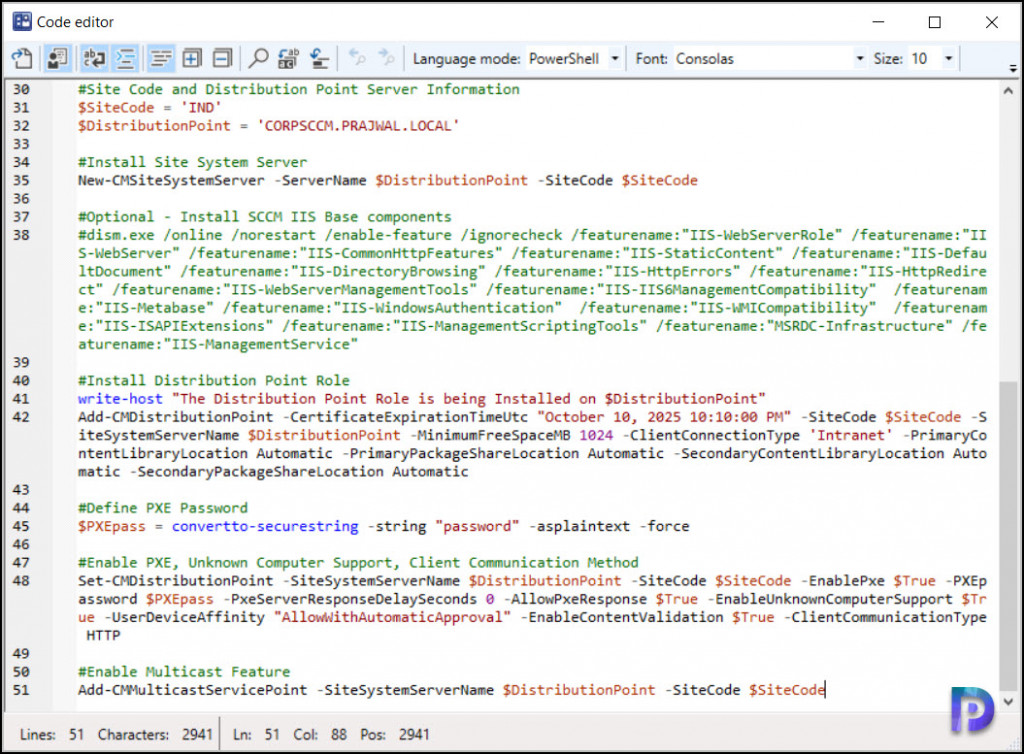This screenshot has height=754, width=1024.
Task: Click the open file toolbar icon
Action: [22, 59]
